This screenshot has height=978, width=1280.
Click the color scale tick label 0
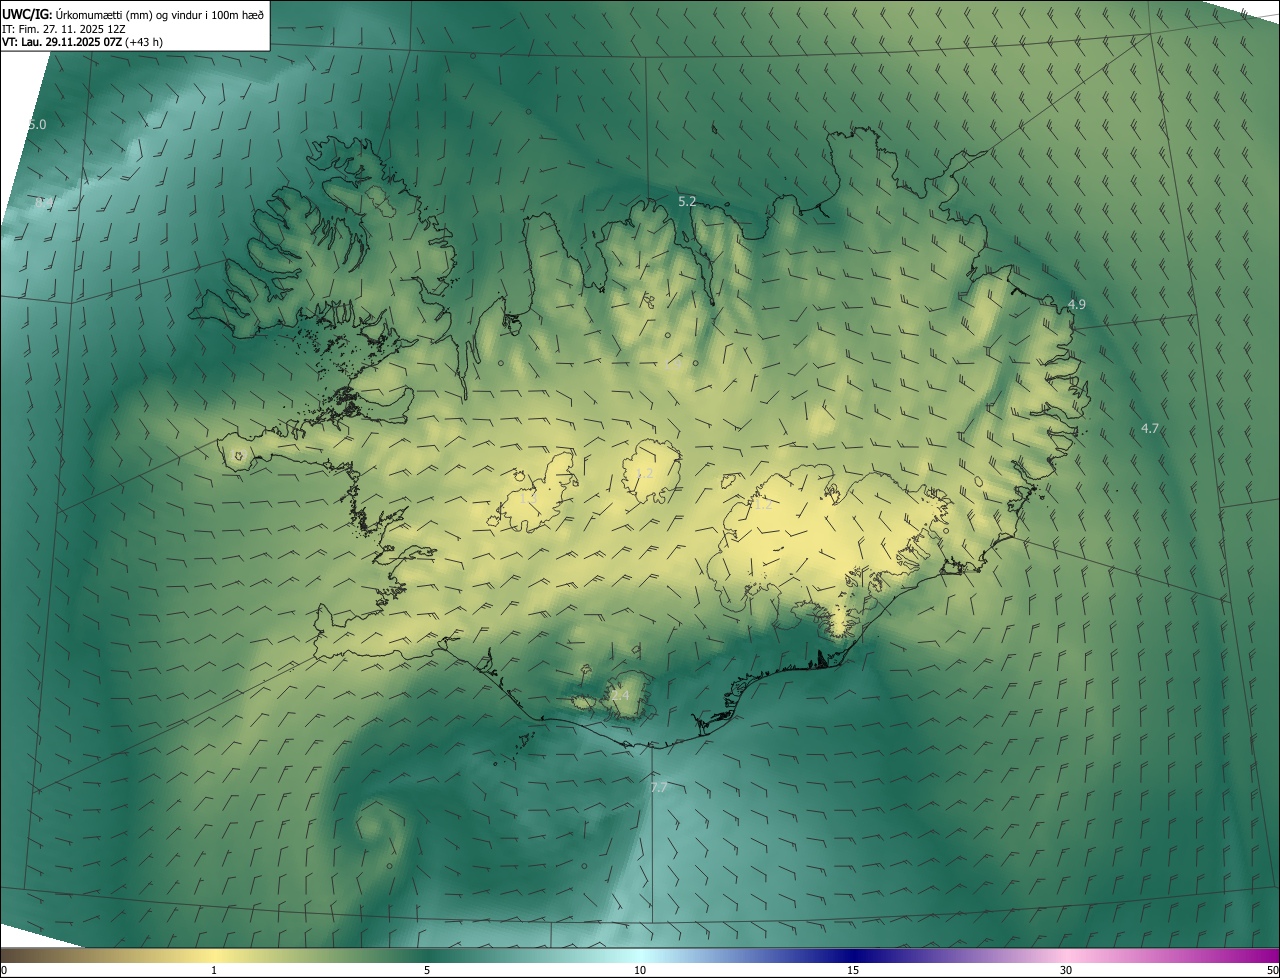pyautogui.click(x=4, y=970)
